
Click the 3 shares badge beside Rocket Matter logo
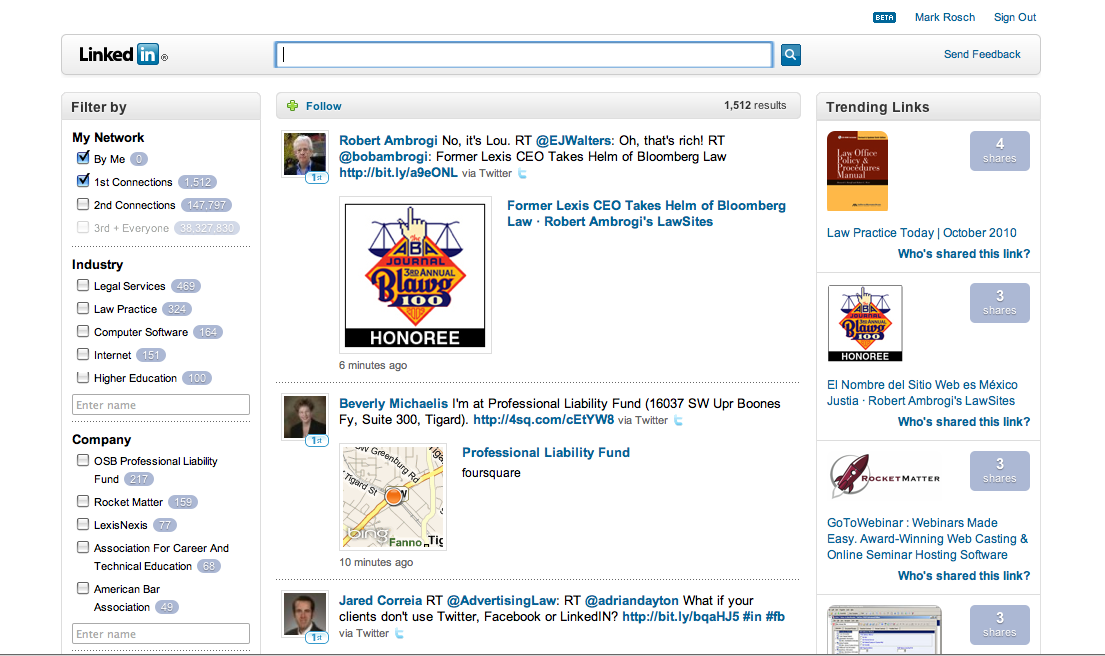pyautogui.click(x=999, y=471)
